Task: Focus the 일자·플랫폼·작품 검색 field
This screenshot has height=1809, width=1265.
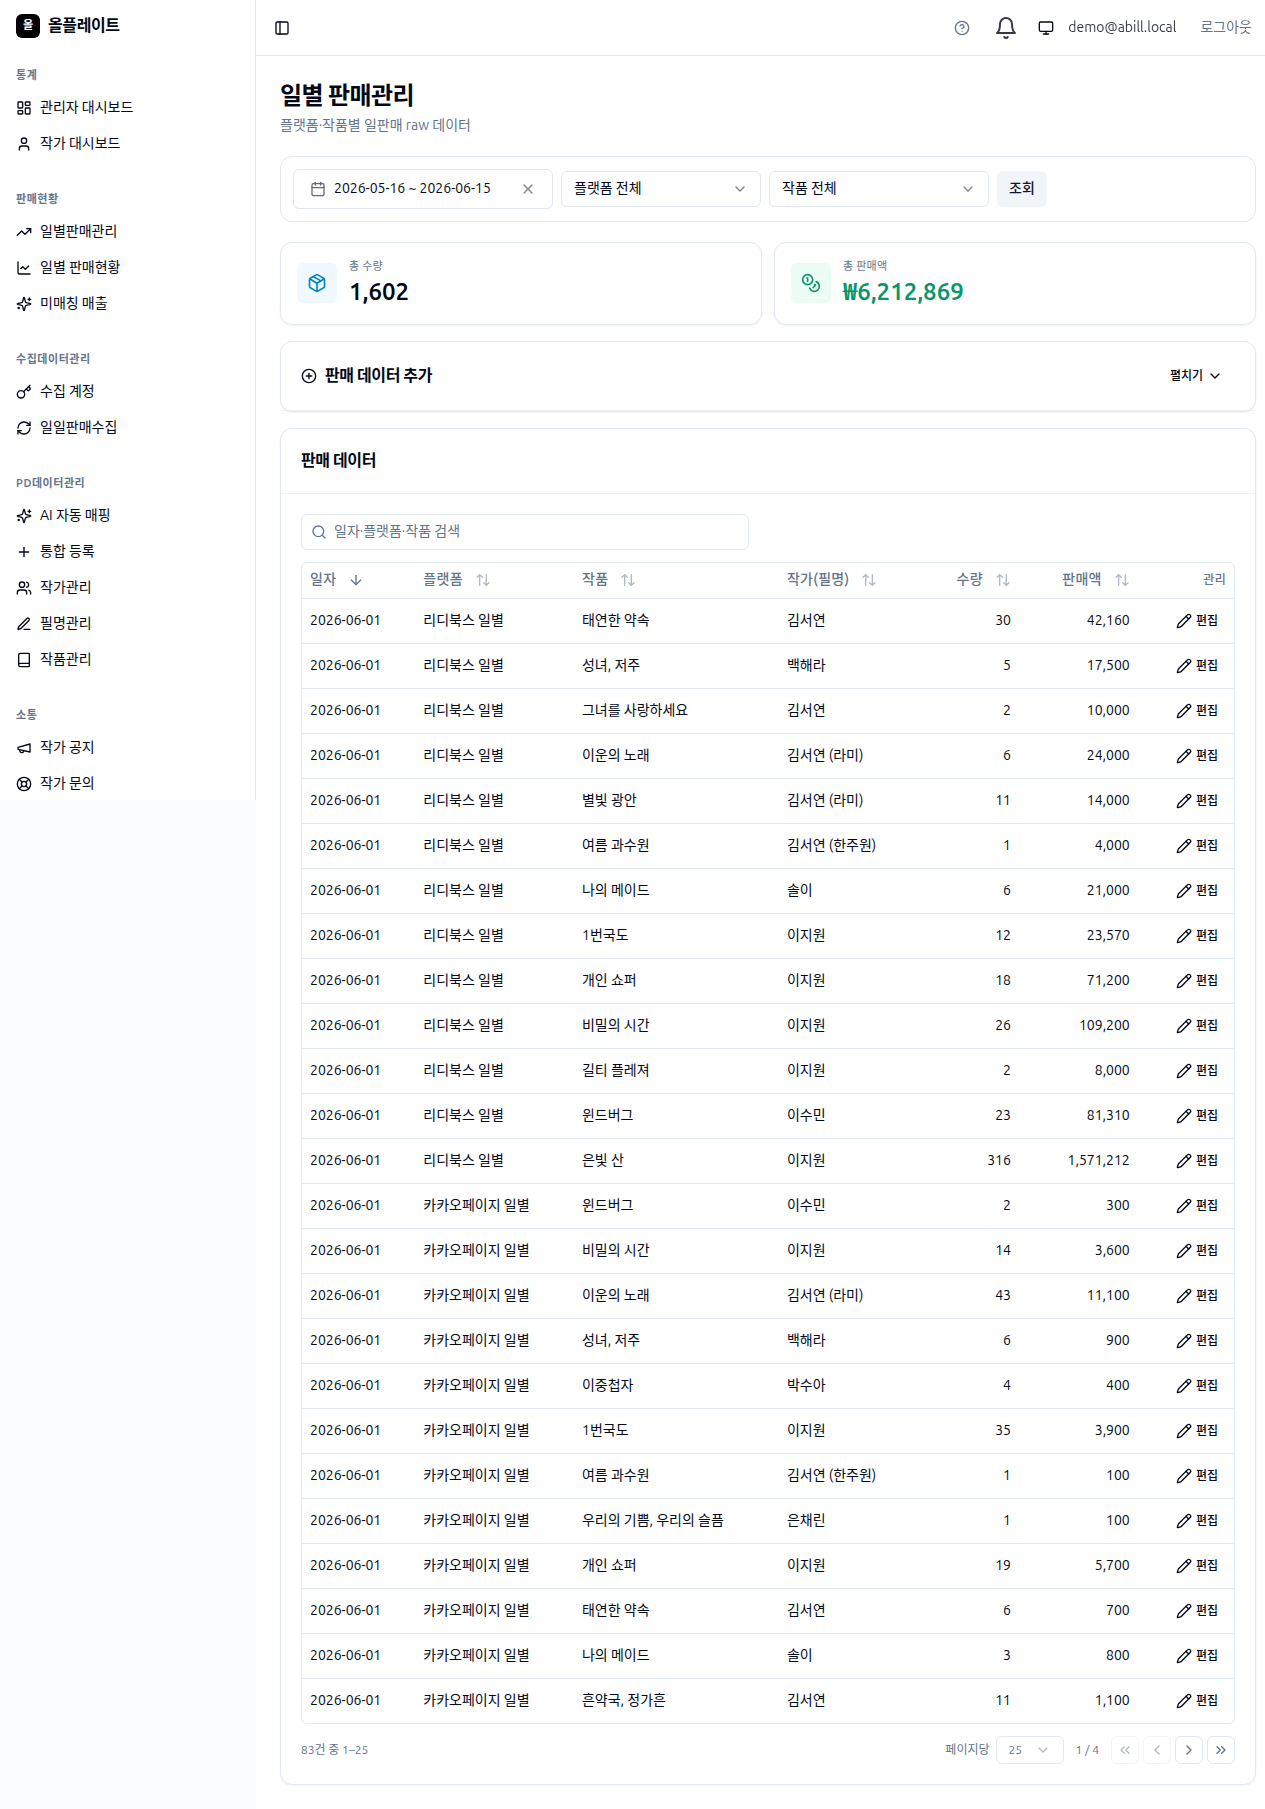Action: pos(524,532)
